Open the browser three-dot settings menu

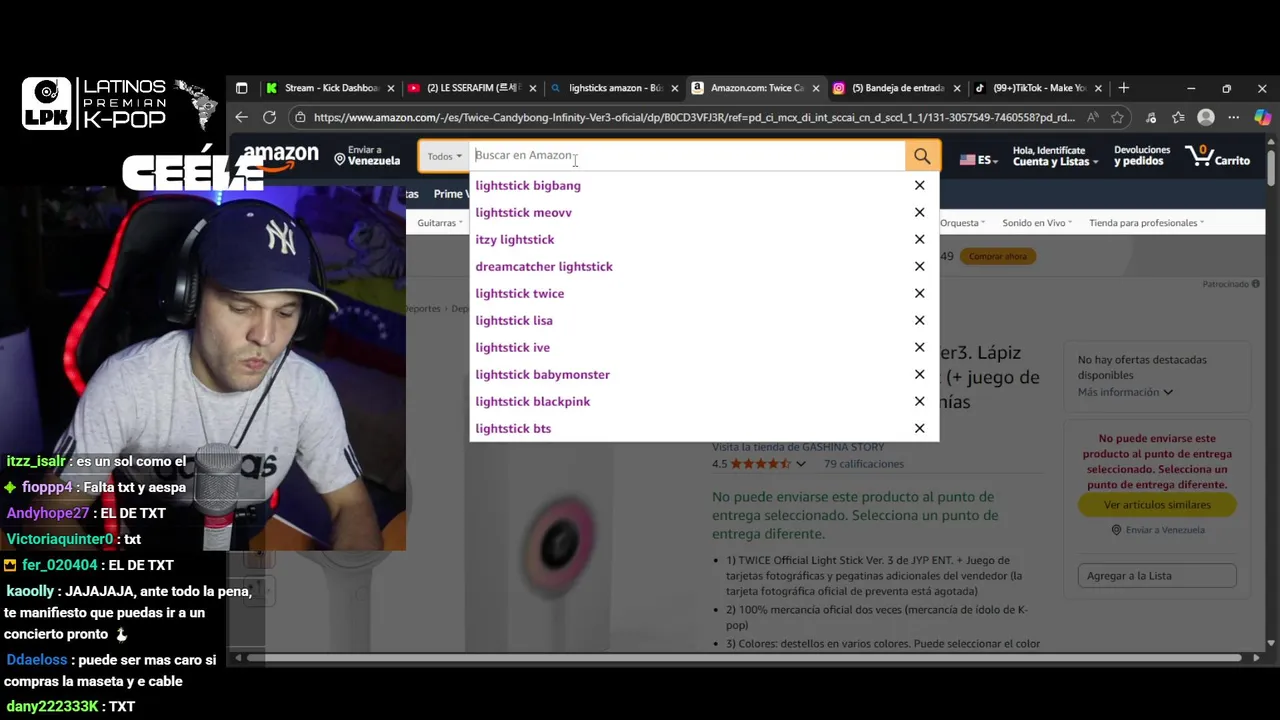point(1233,117)
